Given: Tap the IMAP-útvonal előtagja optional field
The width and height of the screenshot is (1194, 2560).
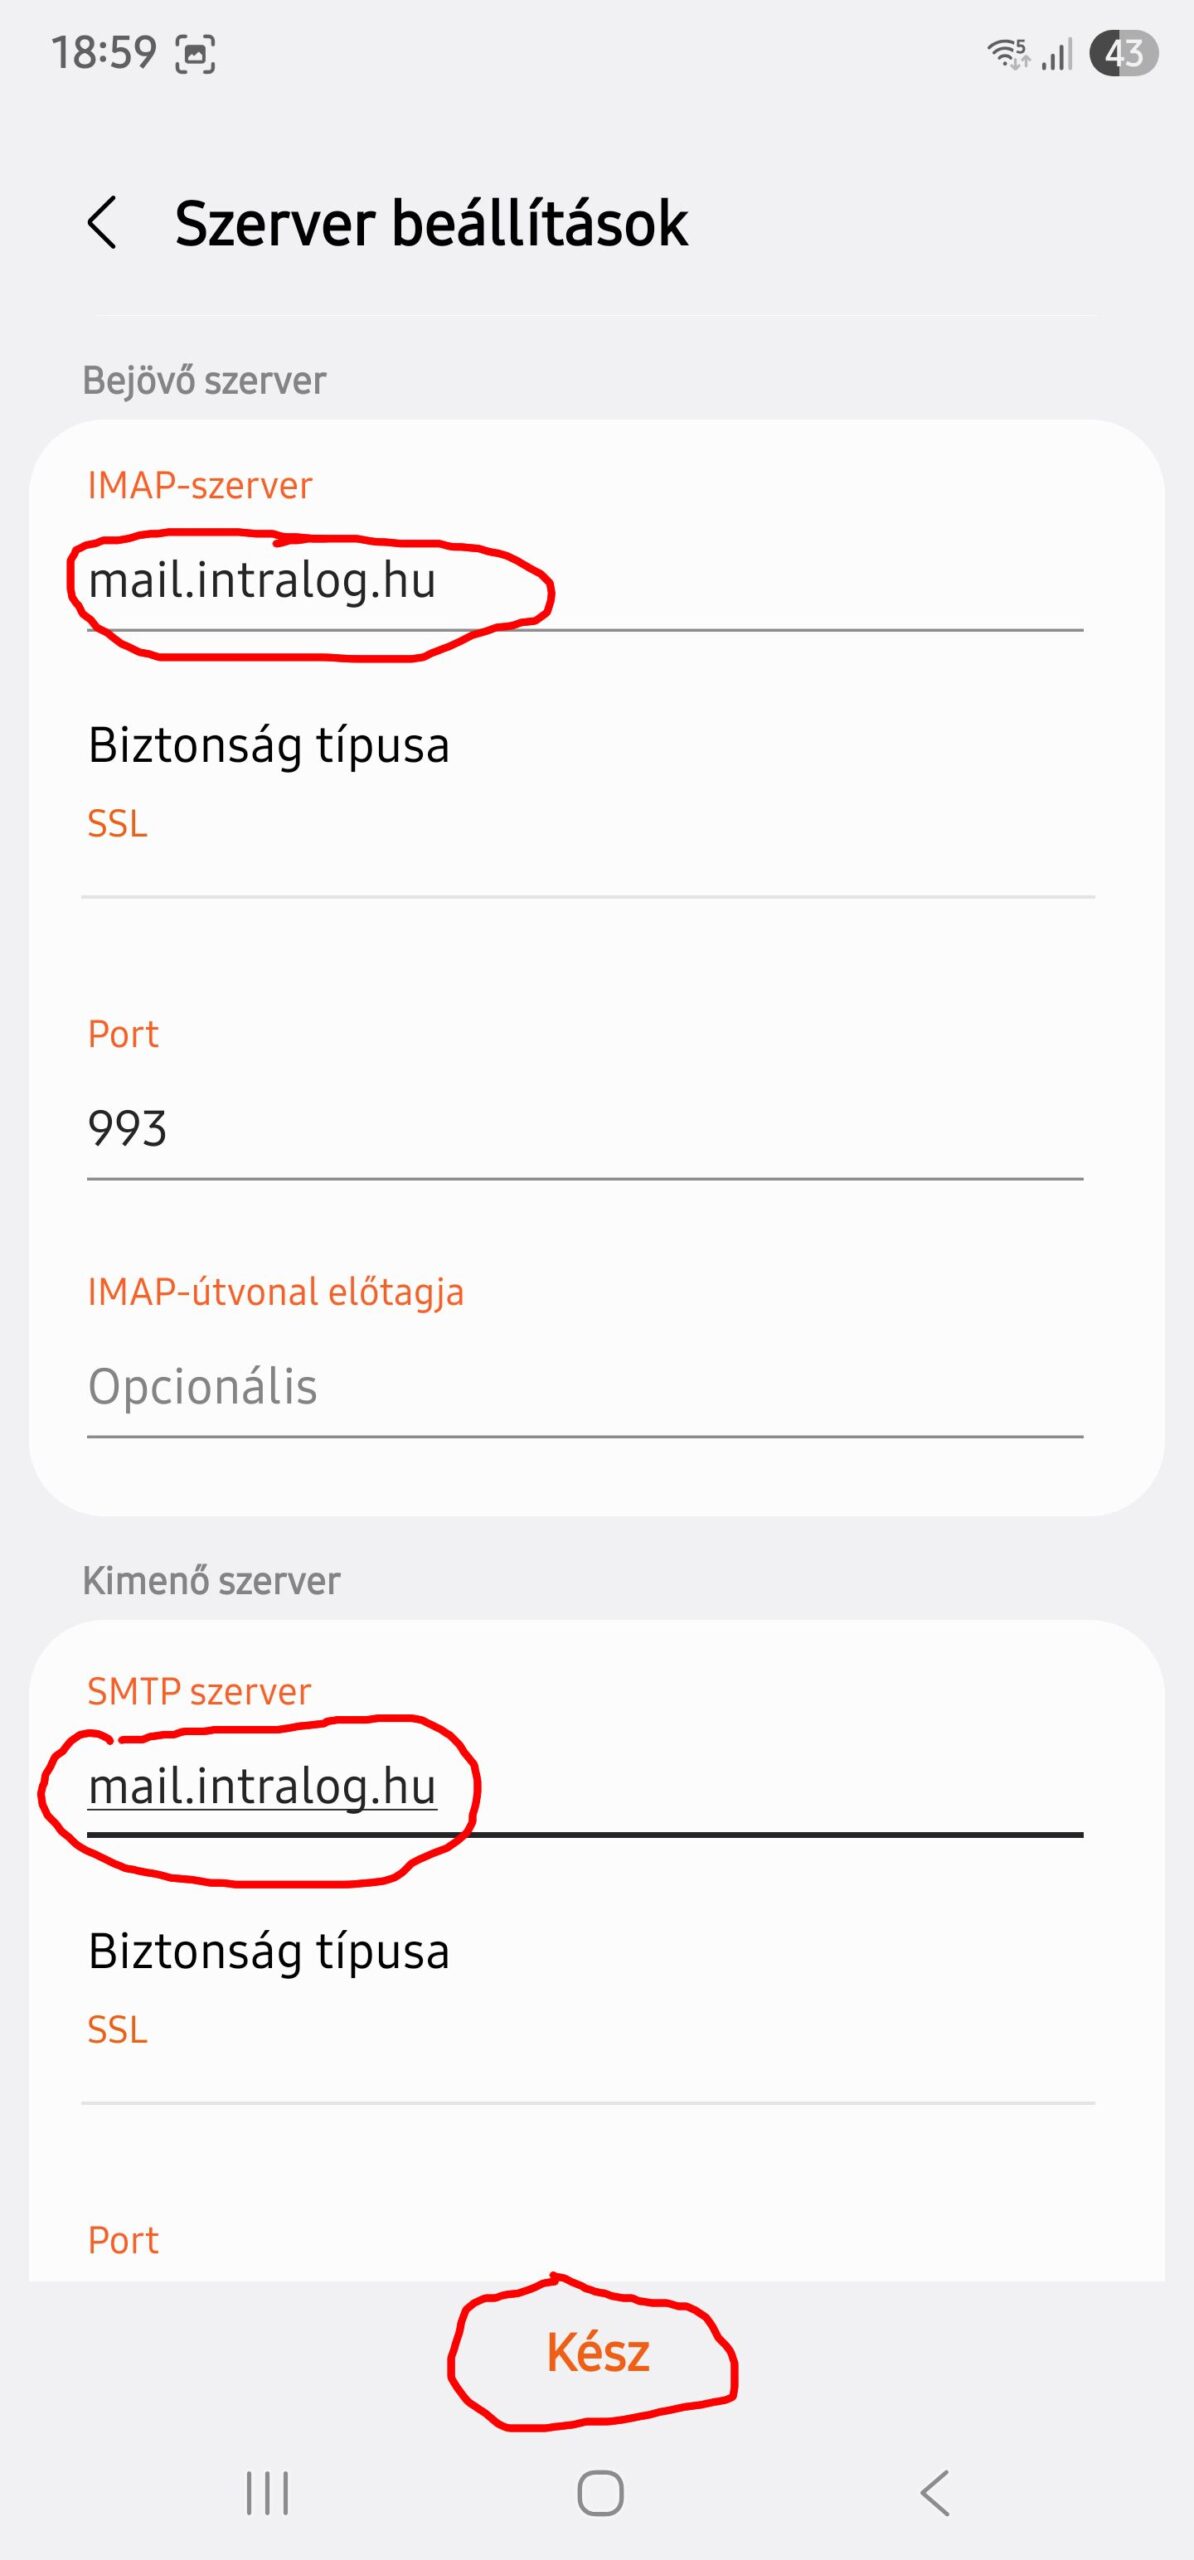Looking at the screenshot, I should [584, 1387].
